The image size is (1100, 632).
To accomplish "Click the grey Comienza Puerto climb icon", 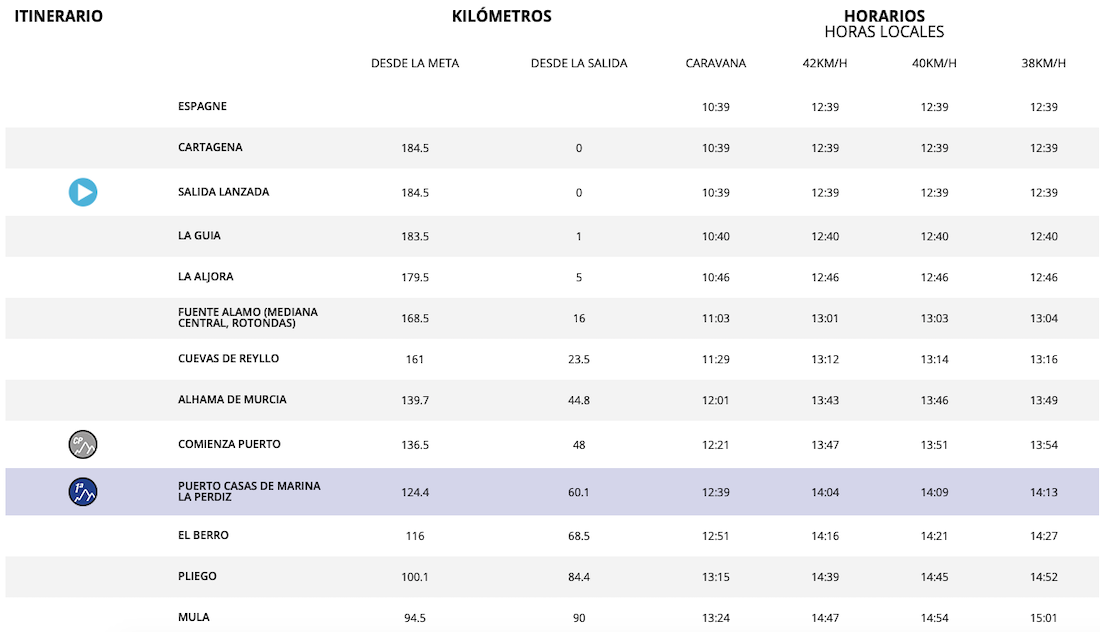I will point(83,444).
